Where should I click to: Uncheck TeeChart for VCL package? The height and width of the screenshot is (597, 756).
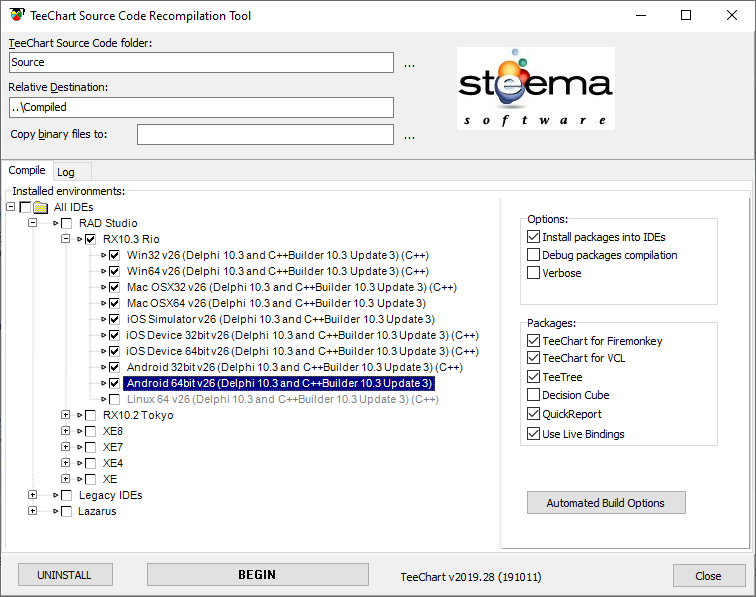[533, 358]
